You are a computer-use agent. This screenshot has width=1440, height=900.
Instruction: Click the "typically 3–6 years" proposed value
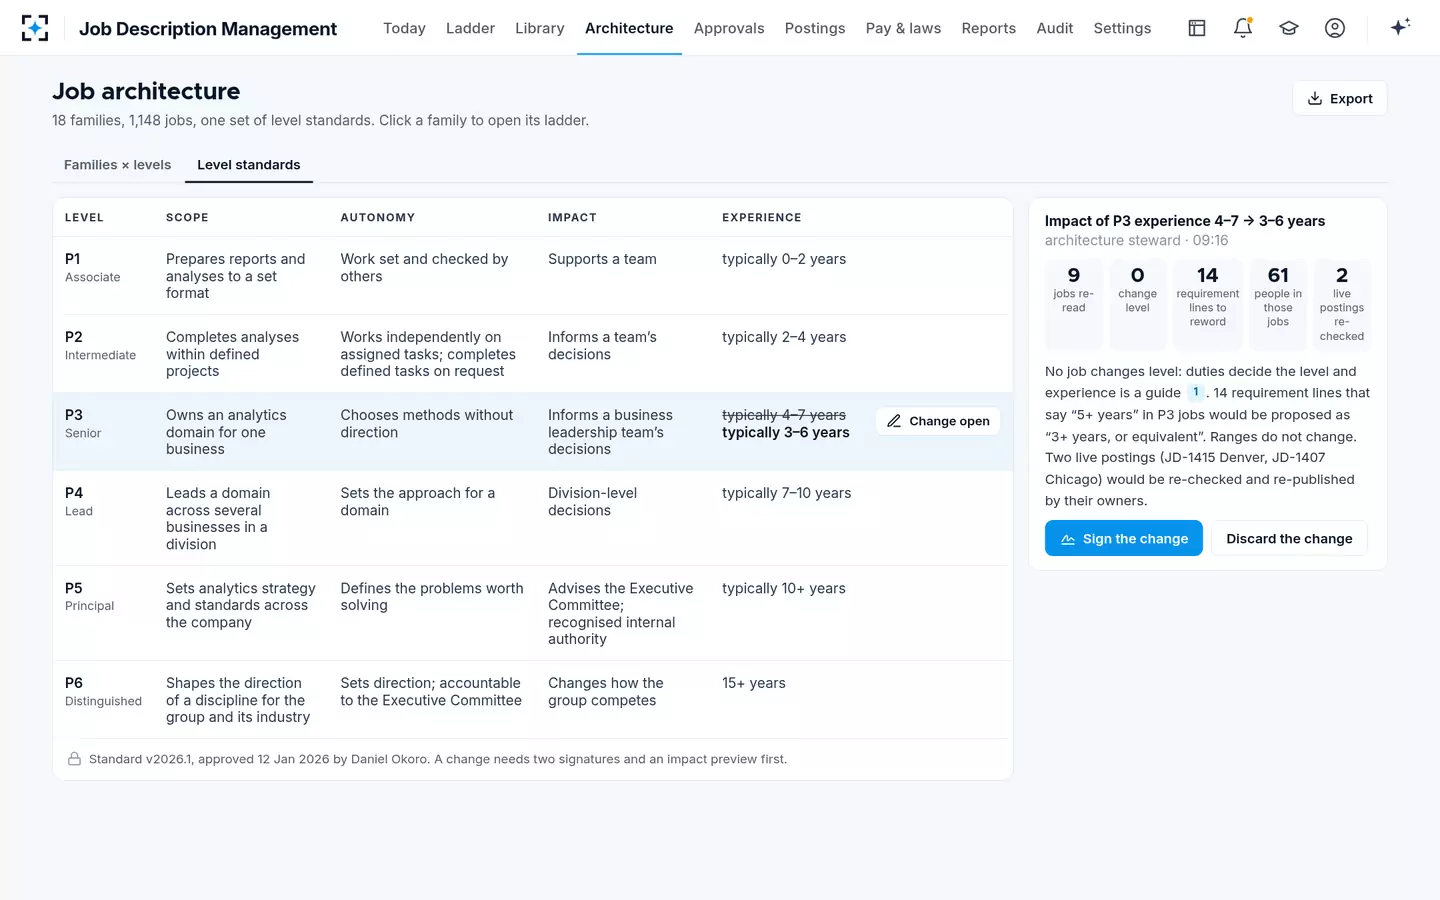click(786, 433)
